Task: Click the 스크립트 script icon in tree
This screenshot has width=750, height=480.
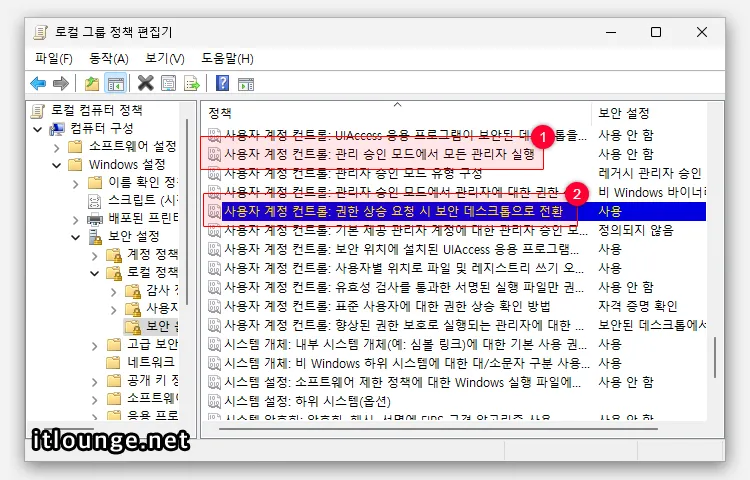Action: point(95,201)
